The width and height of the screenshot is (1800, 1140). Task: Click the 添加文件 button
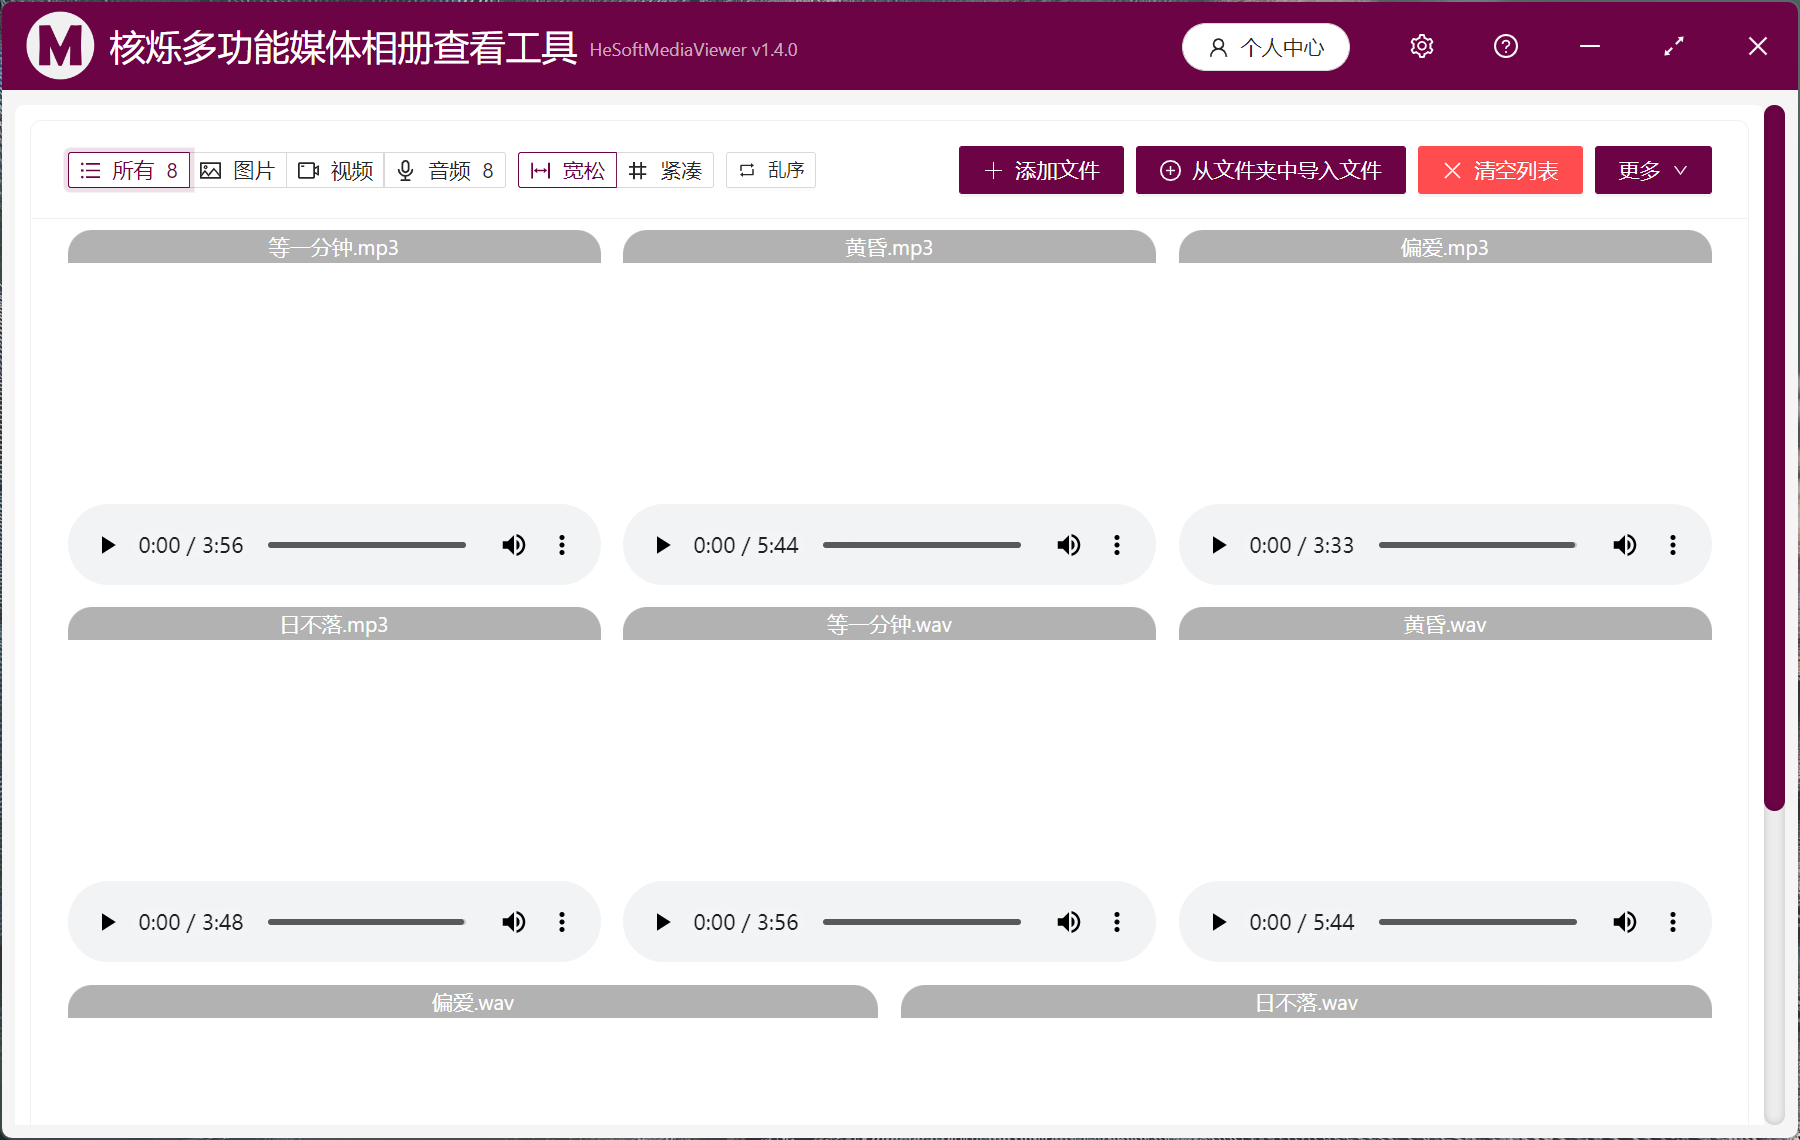[x=1040, y=170]
